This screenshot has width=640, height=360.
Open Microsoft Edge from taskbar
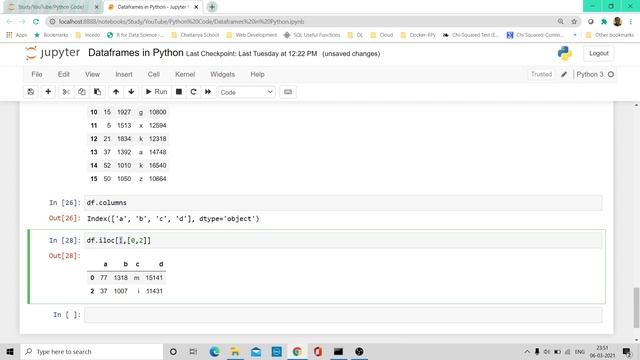[214, 351]
